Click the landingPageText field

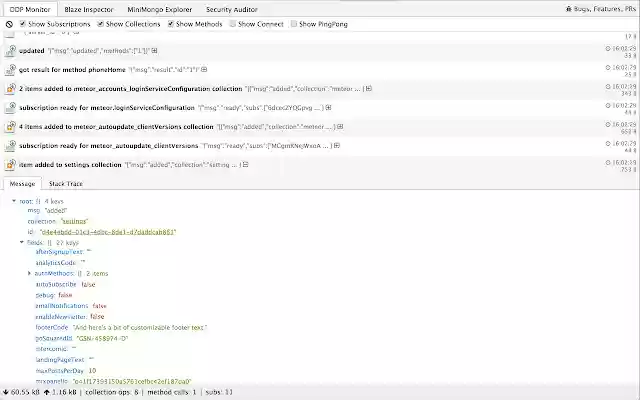pos(64,360)
